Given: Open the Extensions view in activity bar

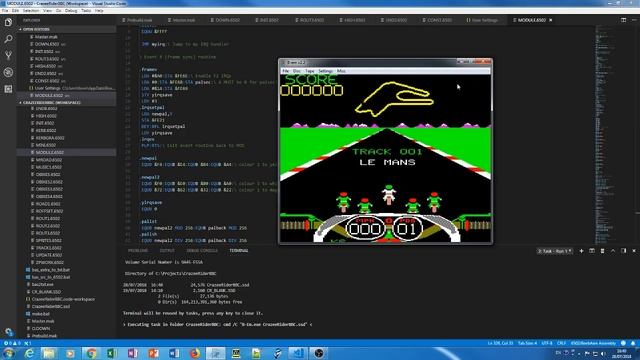Looking at the screenshot, I should 8,89.
